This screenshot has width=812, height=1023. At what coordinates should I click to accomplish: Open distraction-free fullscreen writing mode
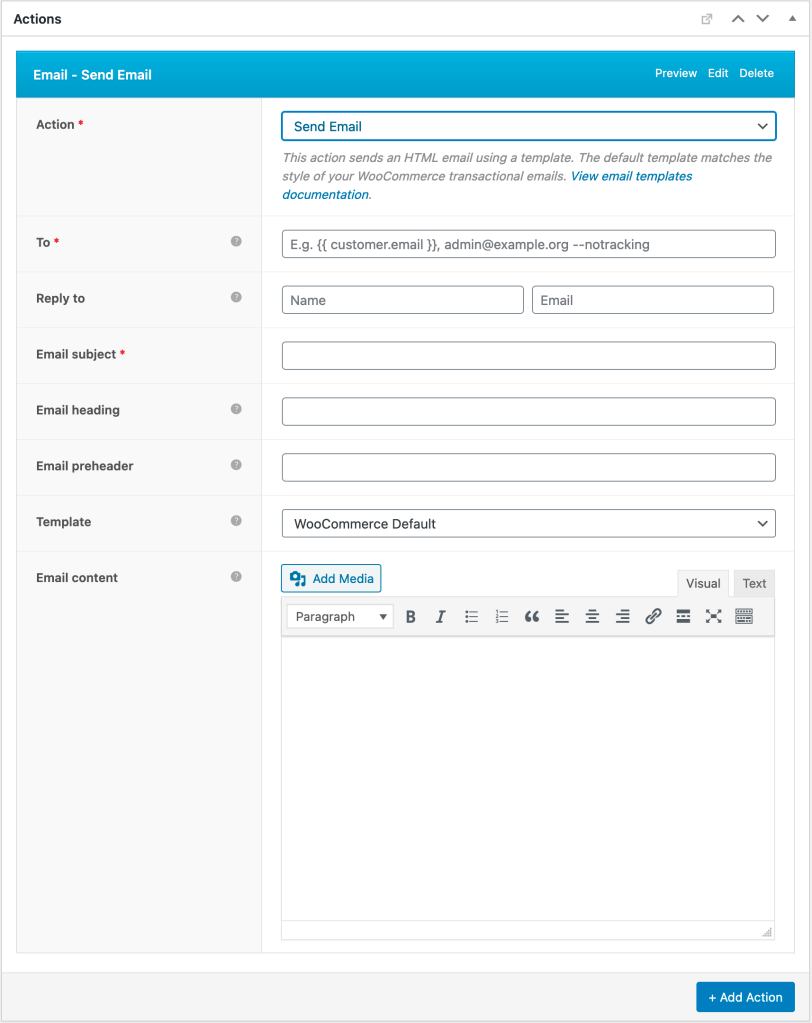coord(713,616)
